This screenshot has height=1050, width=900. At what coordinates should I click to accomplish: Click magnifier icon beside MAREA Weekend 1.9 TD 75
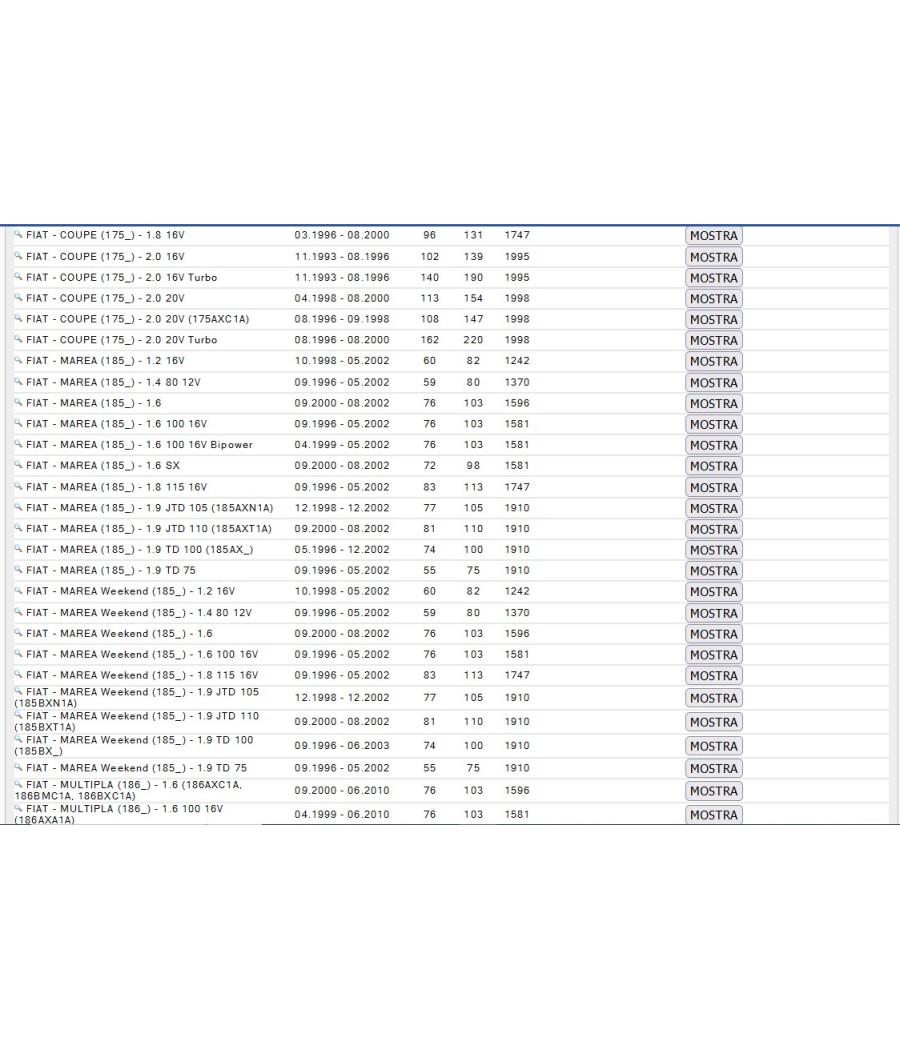click(19, 767)
